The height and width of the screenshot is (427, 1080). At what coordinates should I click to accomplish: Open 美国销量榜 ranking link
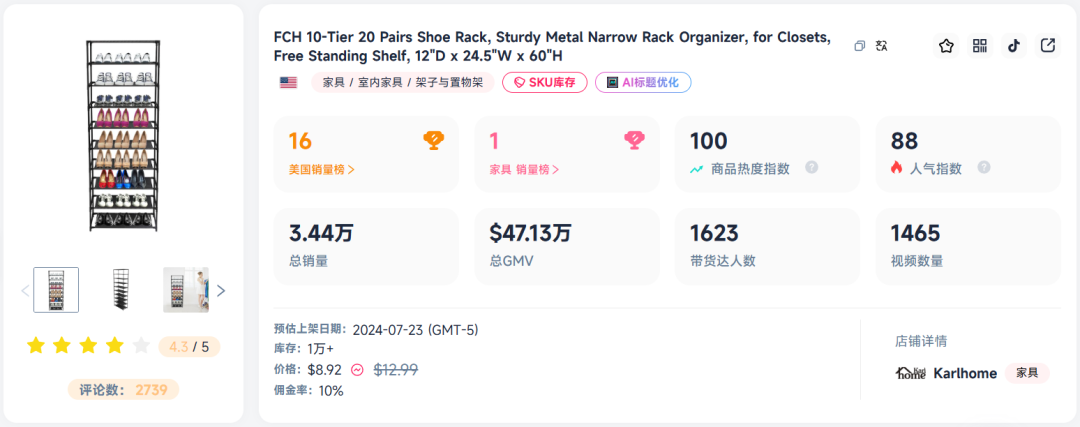(322, 169)
